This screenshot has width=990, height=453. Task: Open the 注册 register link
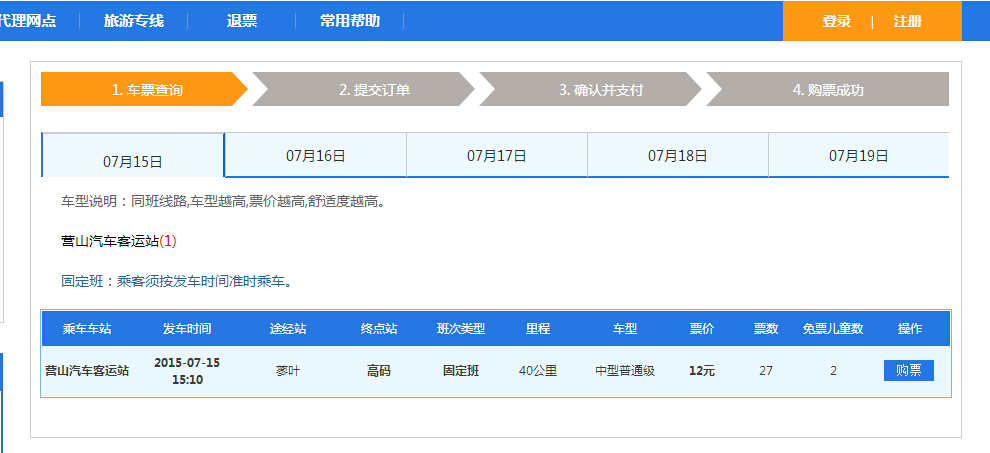pyautogui.click(x=907, y=22)
